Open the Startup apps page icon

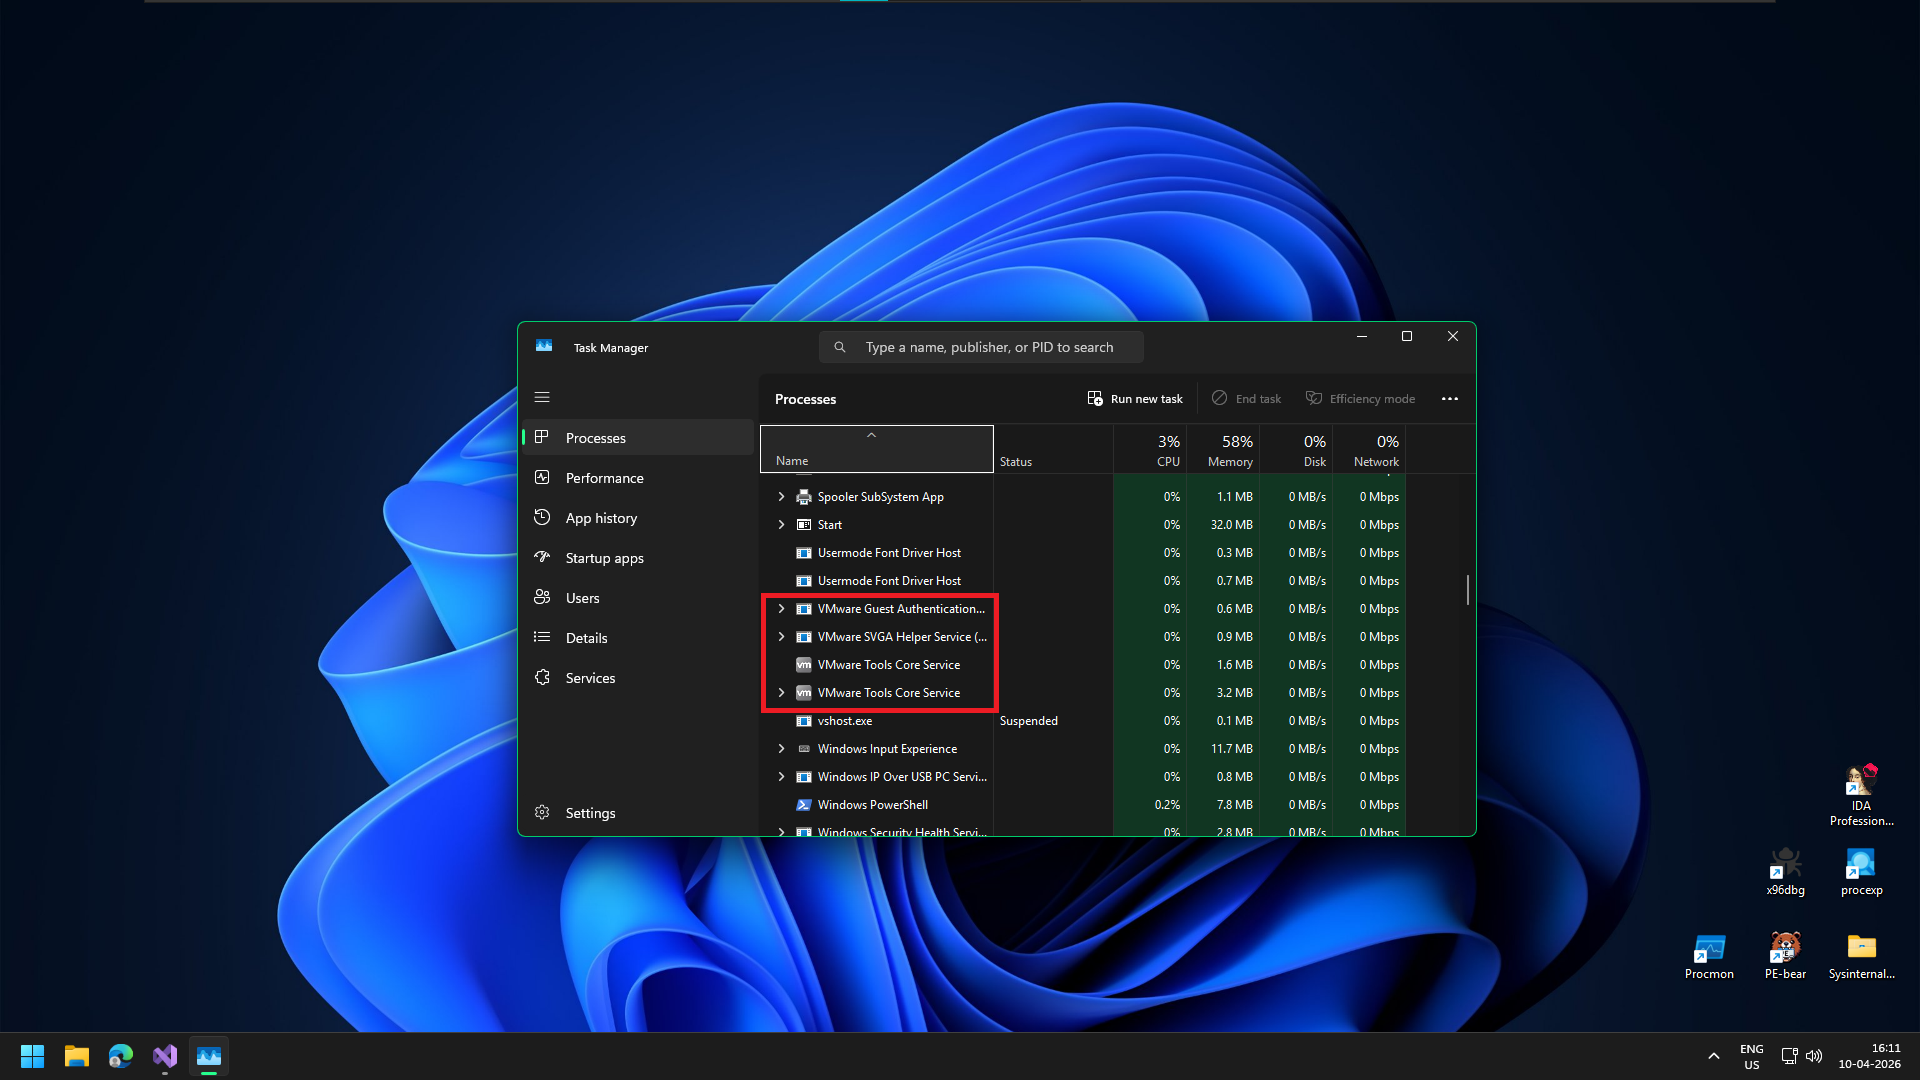(x=542, y=557)
